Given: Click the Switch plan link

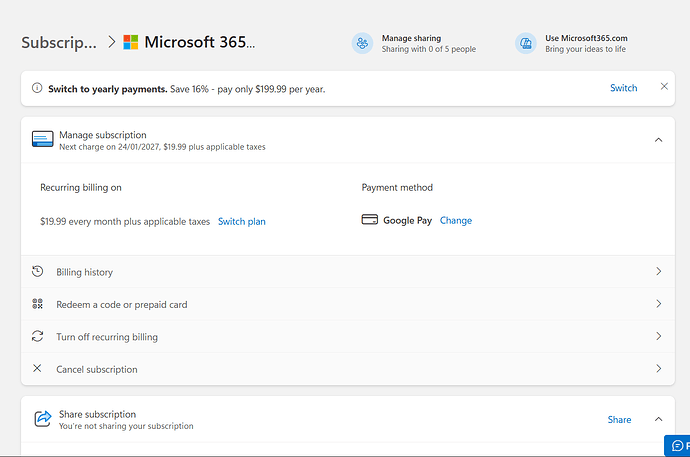Looking at the screenshot, I should coord(242,221).
